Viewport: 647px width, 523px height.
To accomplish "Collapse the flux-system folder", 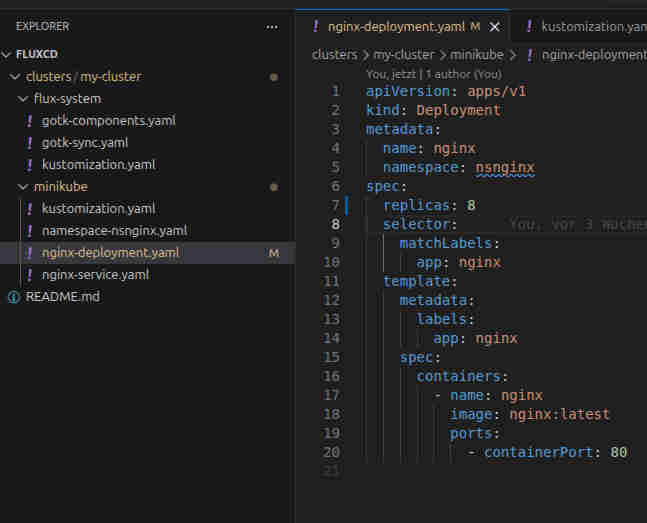I will coord(24,99).
